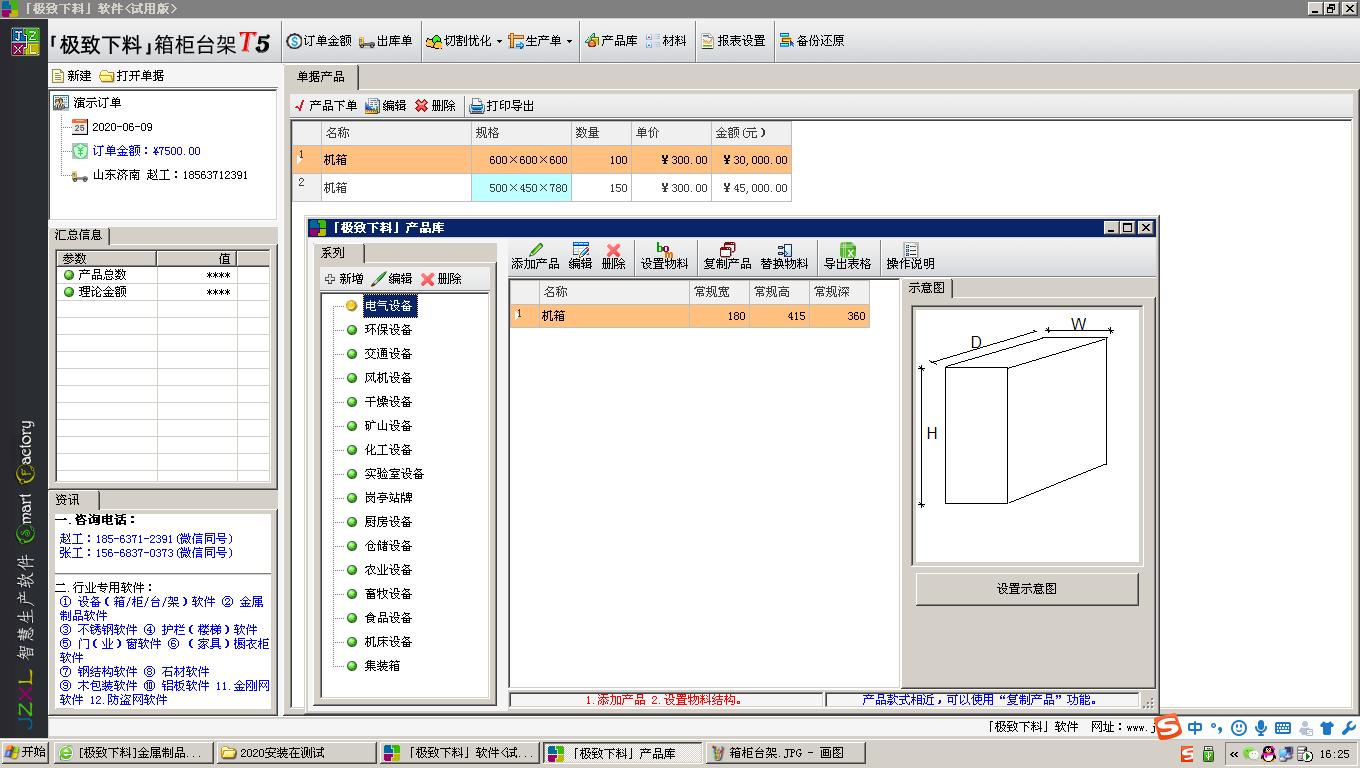Open 设置物料 tool in product library
The width and height of the screenshot is (1360, 768).
tap(664, 256)
